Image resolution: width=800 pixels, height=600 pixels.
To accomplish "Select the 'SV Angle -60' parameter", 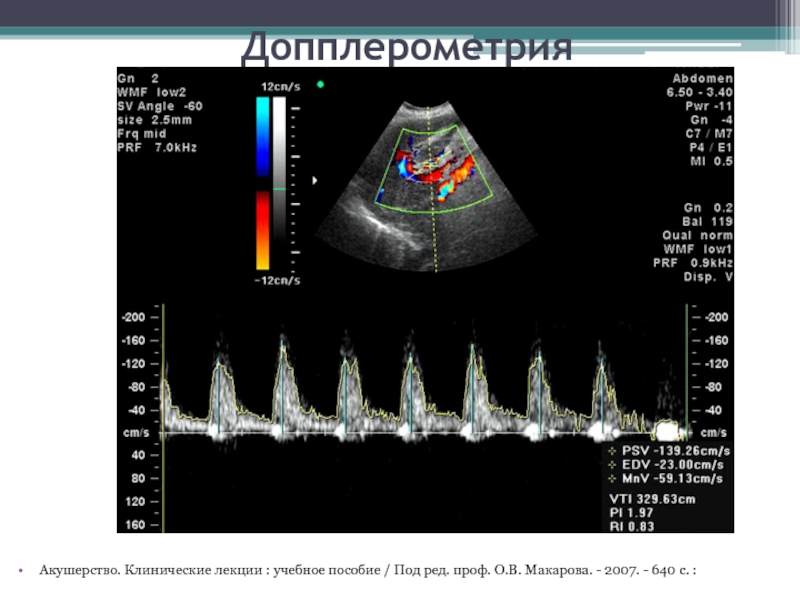I will click(160, 106).
